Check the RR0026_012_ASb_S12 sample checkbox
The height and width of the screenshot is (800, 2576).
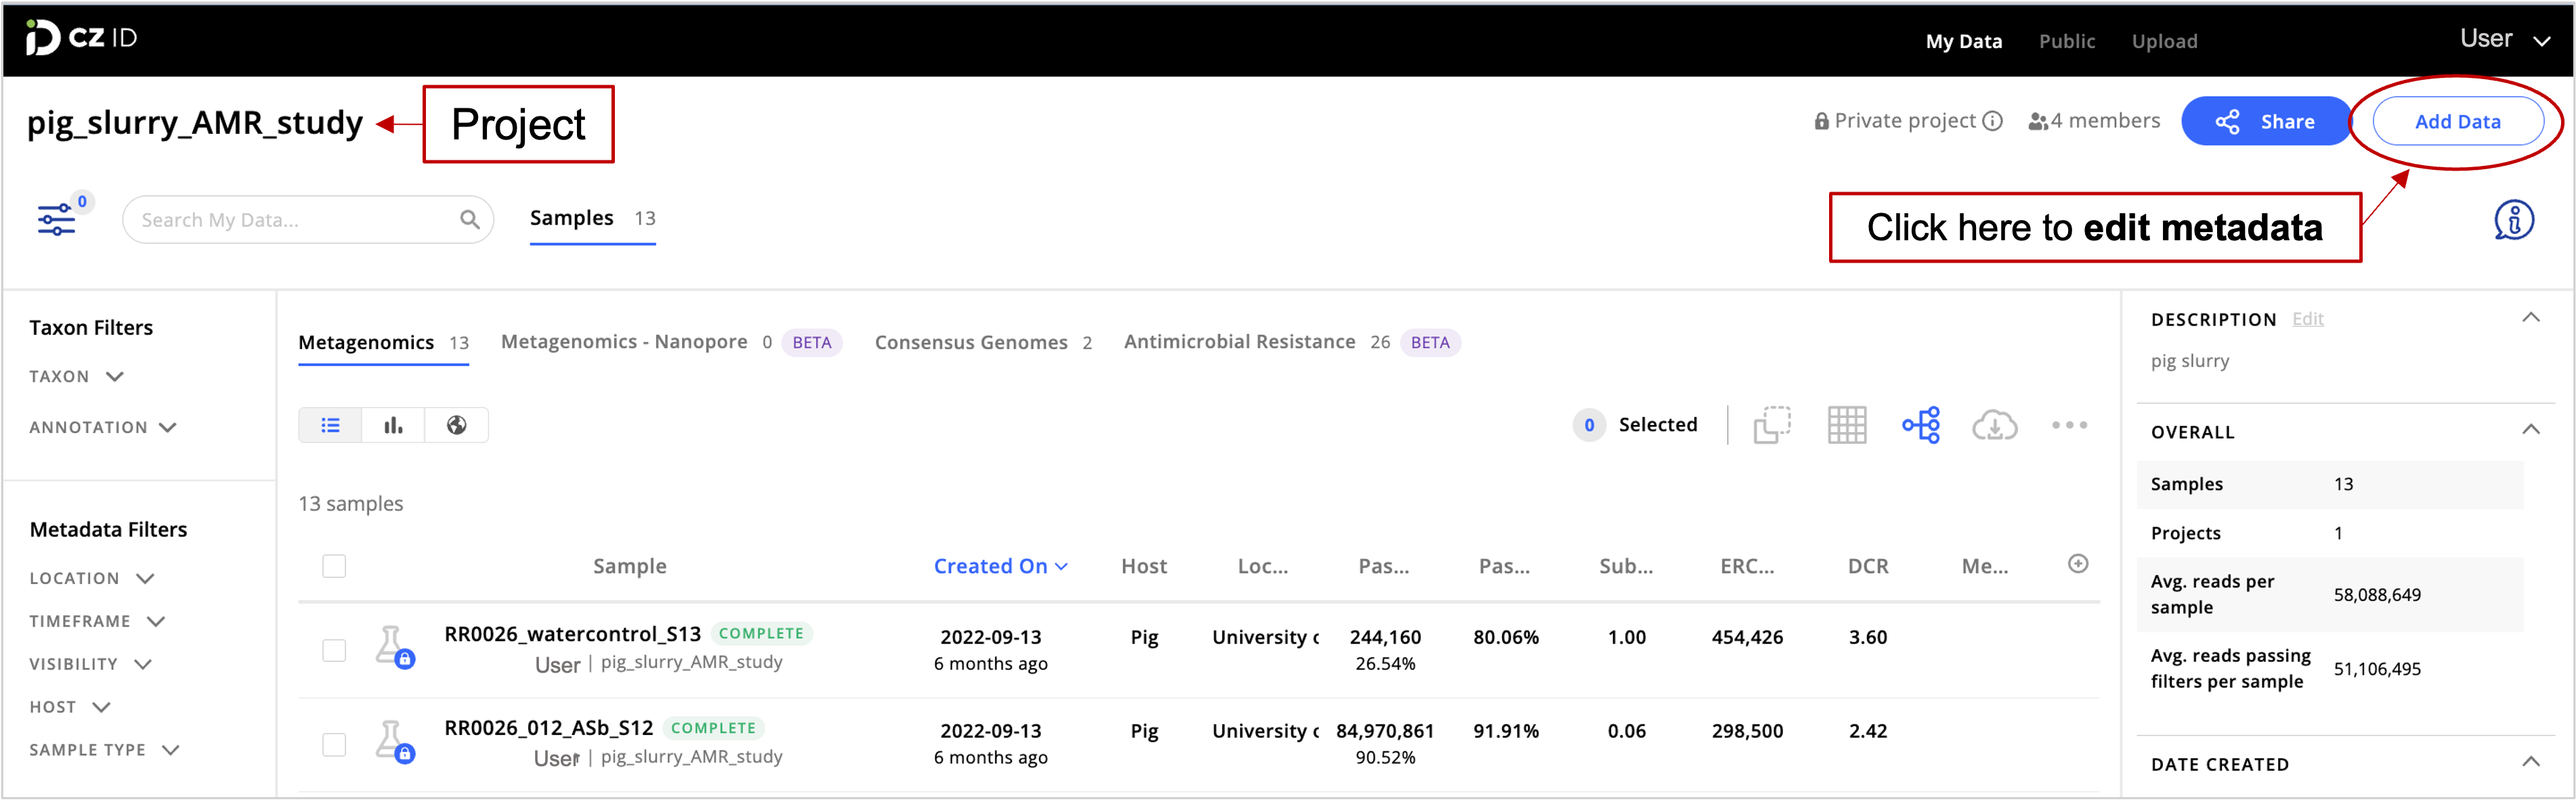click(x=334, y=744)
